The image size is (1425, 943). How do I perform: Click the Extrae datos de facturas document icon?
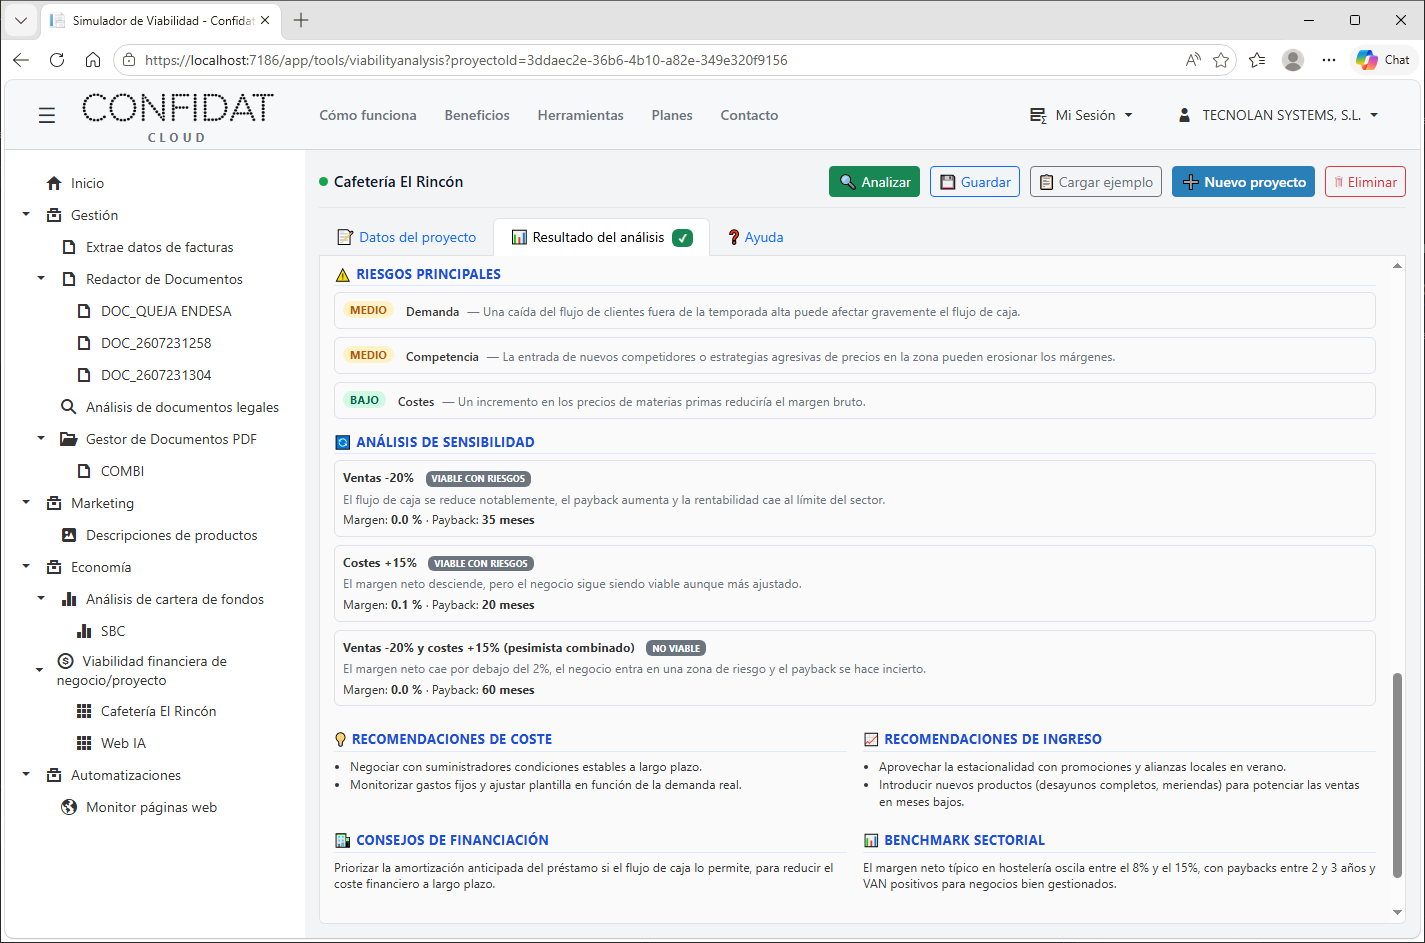coord(69,247)
